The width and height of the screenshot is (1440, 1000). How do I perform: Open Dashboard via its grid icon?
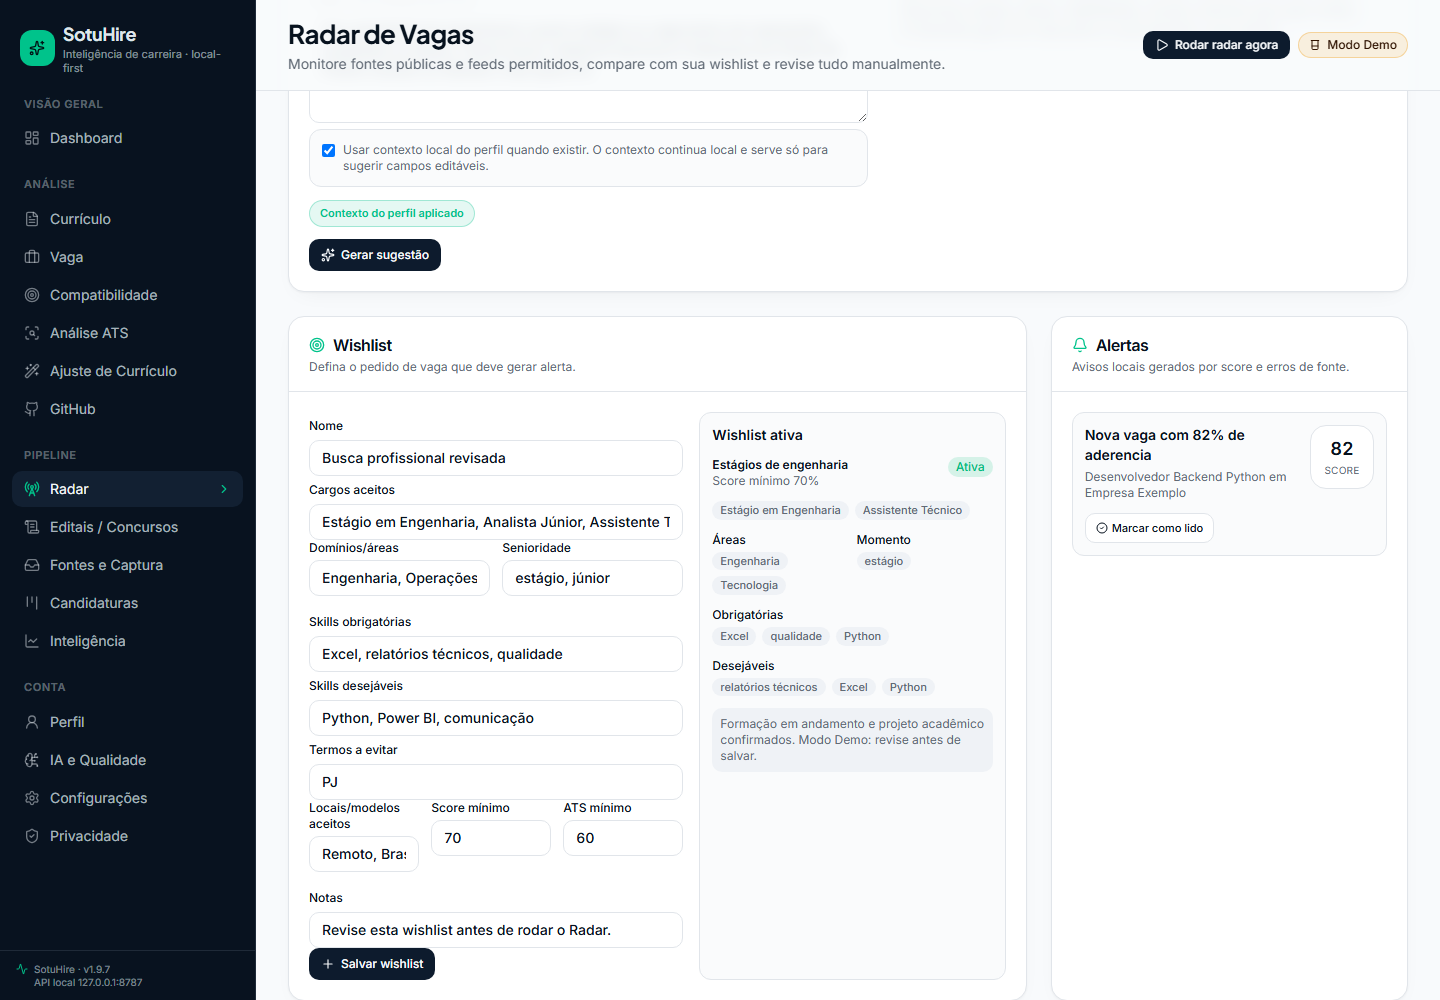(x=32, y=138)
